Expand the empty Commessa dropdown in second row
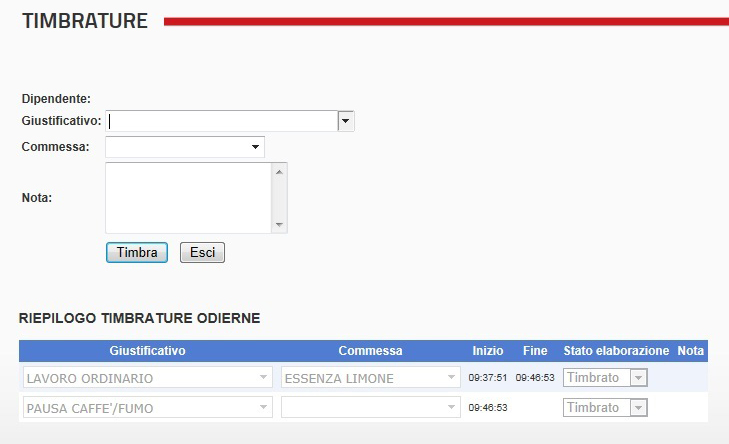The height and width of the screenshot is (444, 729). tap(452, 408)
